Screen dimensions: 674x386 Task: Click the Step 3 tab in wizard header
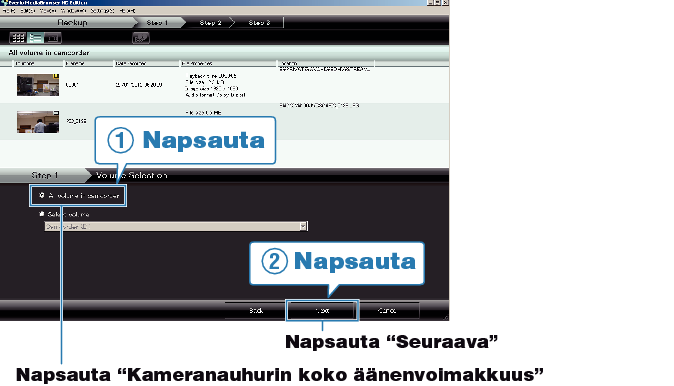coord(259,23)
